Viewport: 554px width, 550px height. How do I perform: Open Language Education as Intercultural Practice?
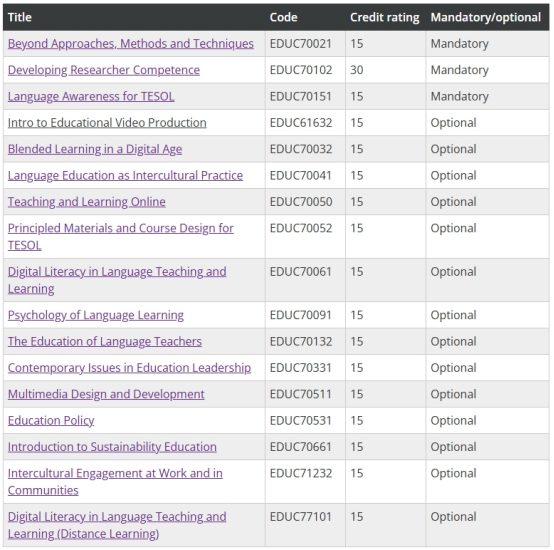tap(125, 175)
